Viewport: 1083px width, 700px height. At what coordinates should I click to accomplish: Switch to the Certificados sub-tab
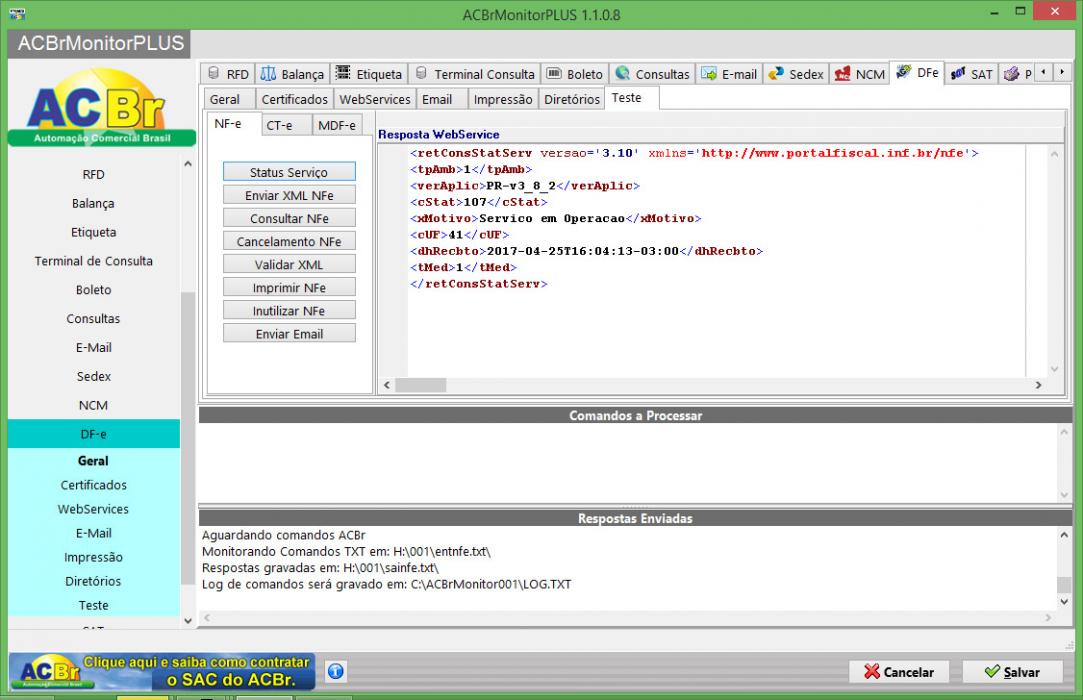pos(294,99)
